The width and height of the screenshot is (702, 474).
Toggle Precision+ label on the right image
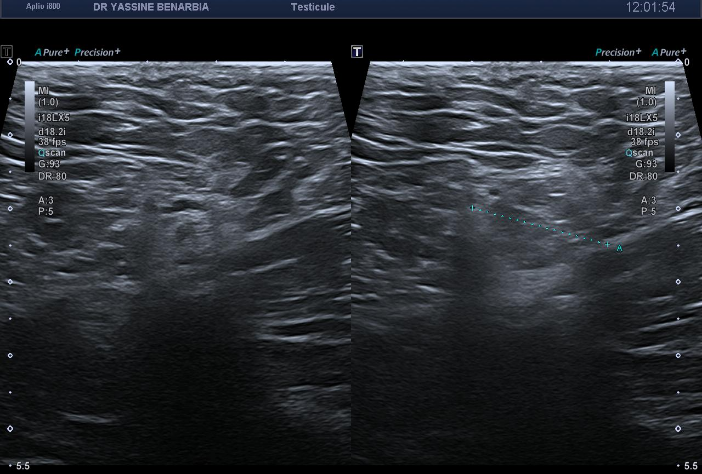(x=618, y=51)
